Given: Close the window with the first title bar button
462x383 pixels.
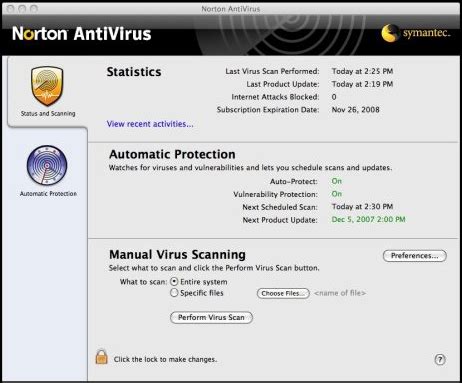Looking at the screenshot, I should pyautogui.click(x=10, y=9).
